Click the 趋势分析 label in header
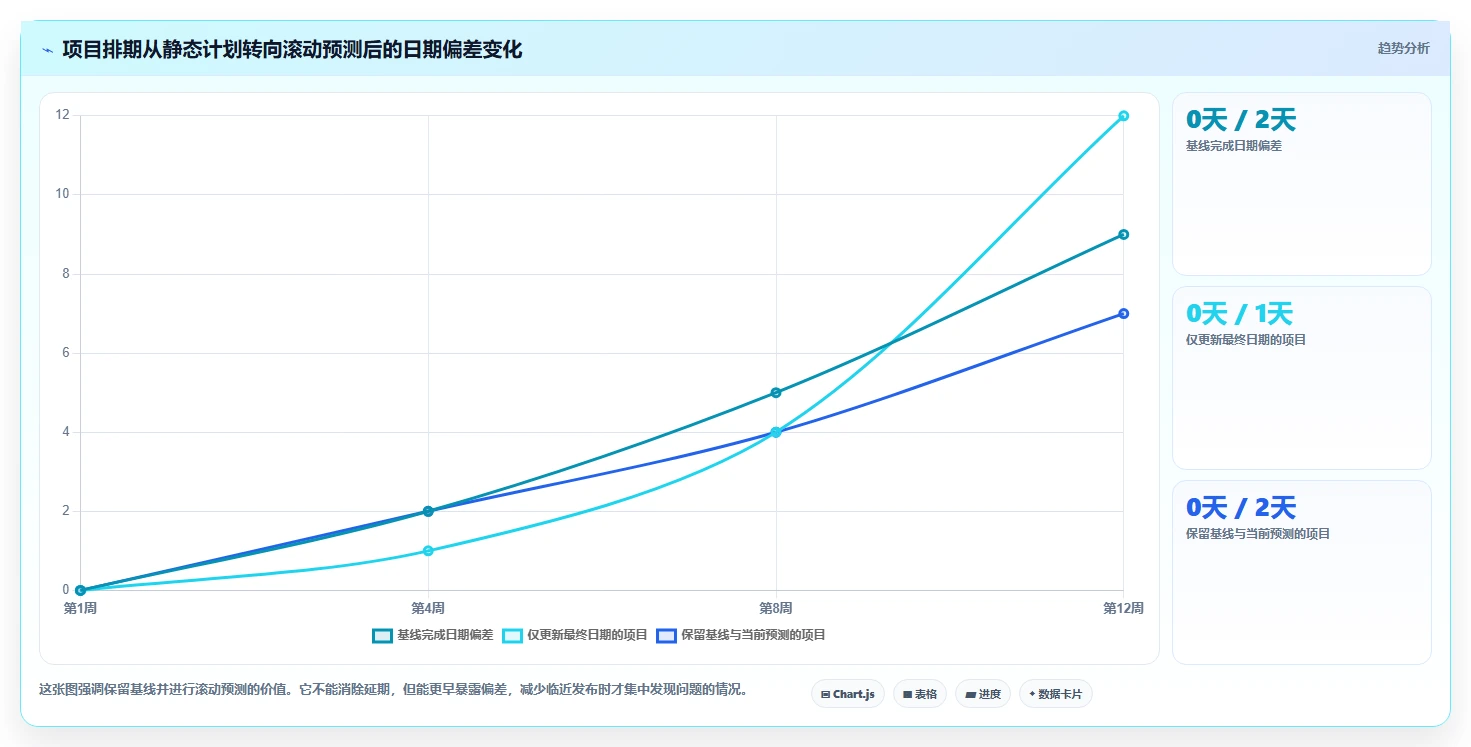Image resolution: width=1471 pixels, height=747 pixels. tap(1403, 48)
